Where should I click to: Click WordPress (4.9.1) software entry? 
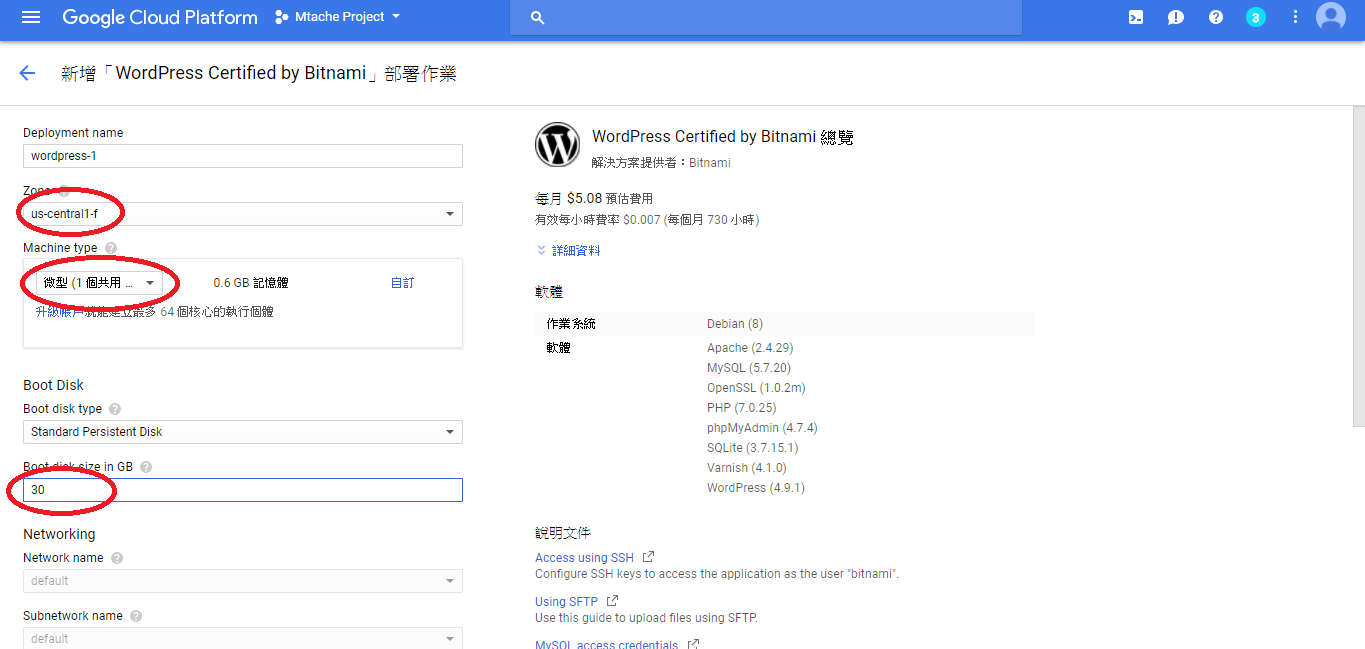756,488
